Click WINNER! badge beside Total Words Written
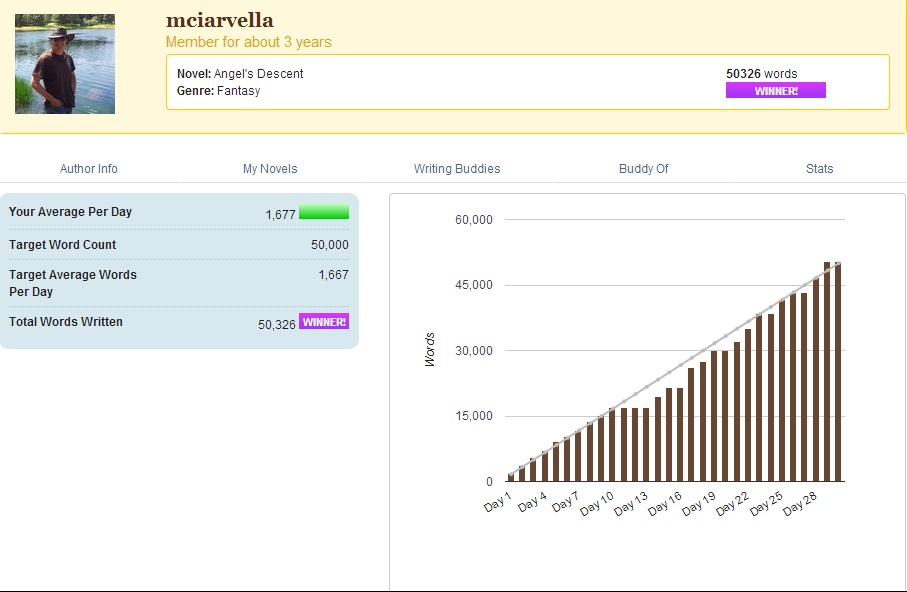The width and height of the screenshot is (907, 592). point(324,322)
